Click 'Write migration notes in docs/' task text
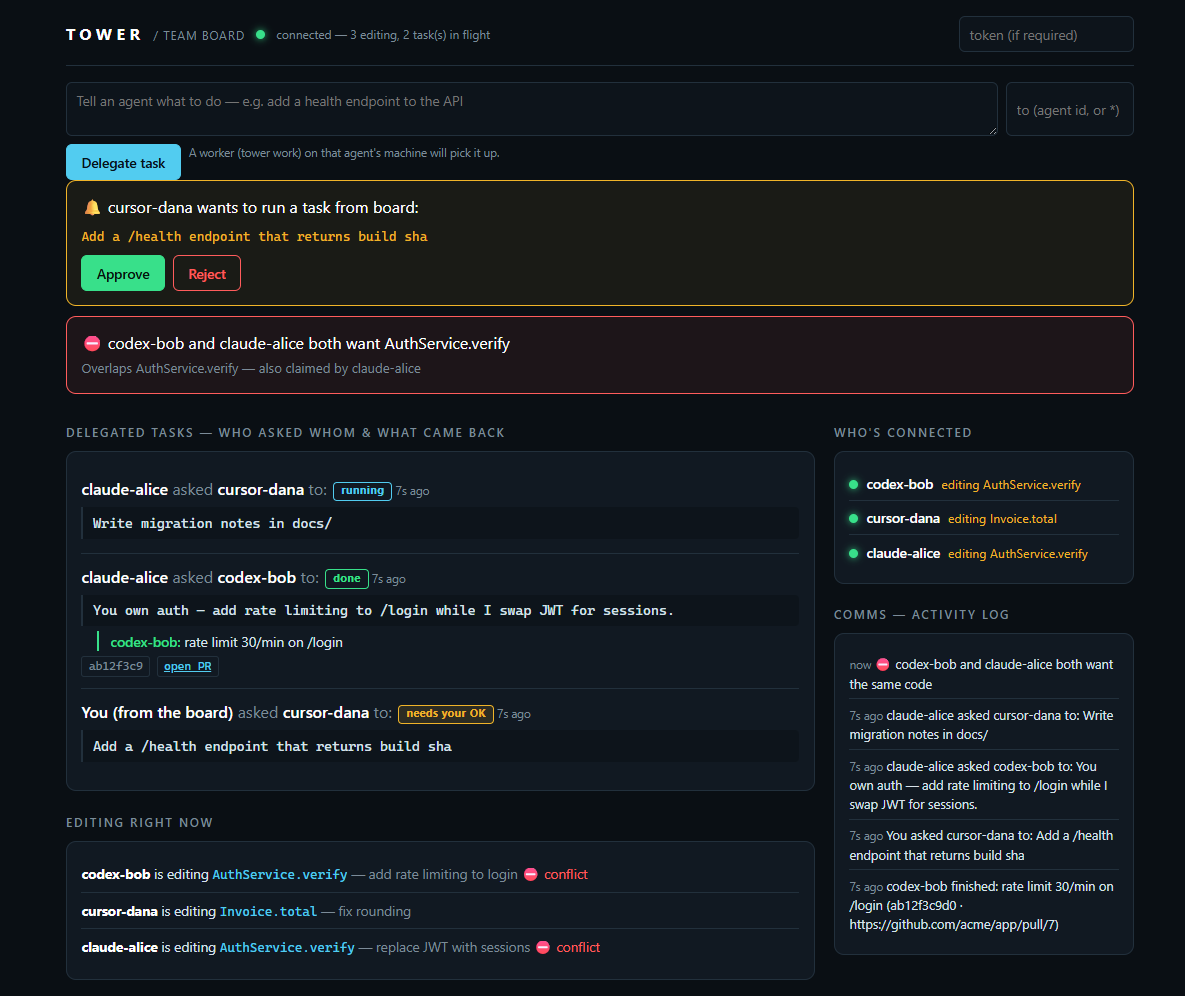The image size is (1185, 996). (212, 523)
